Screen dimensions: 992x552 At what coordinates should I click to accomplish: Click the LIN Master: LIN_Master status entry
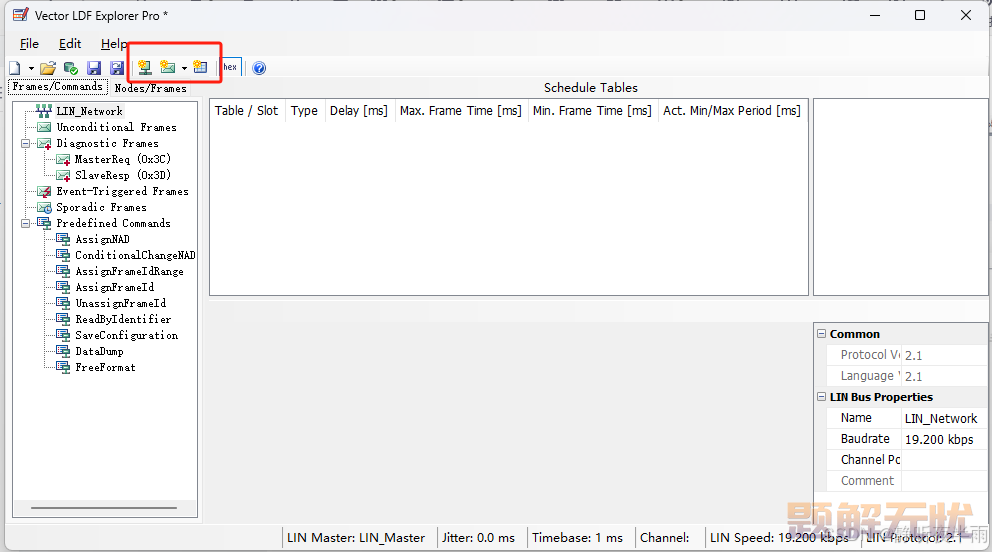pos(356,537)
